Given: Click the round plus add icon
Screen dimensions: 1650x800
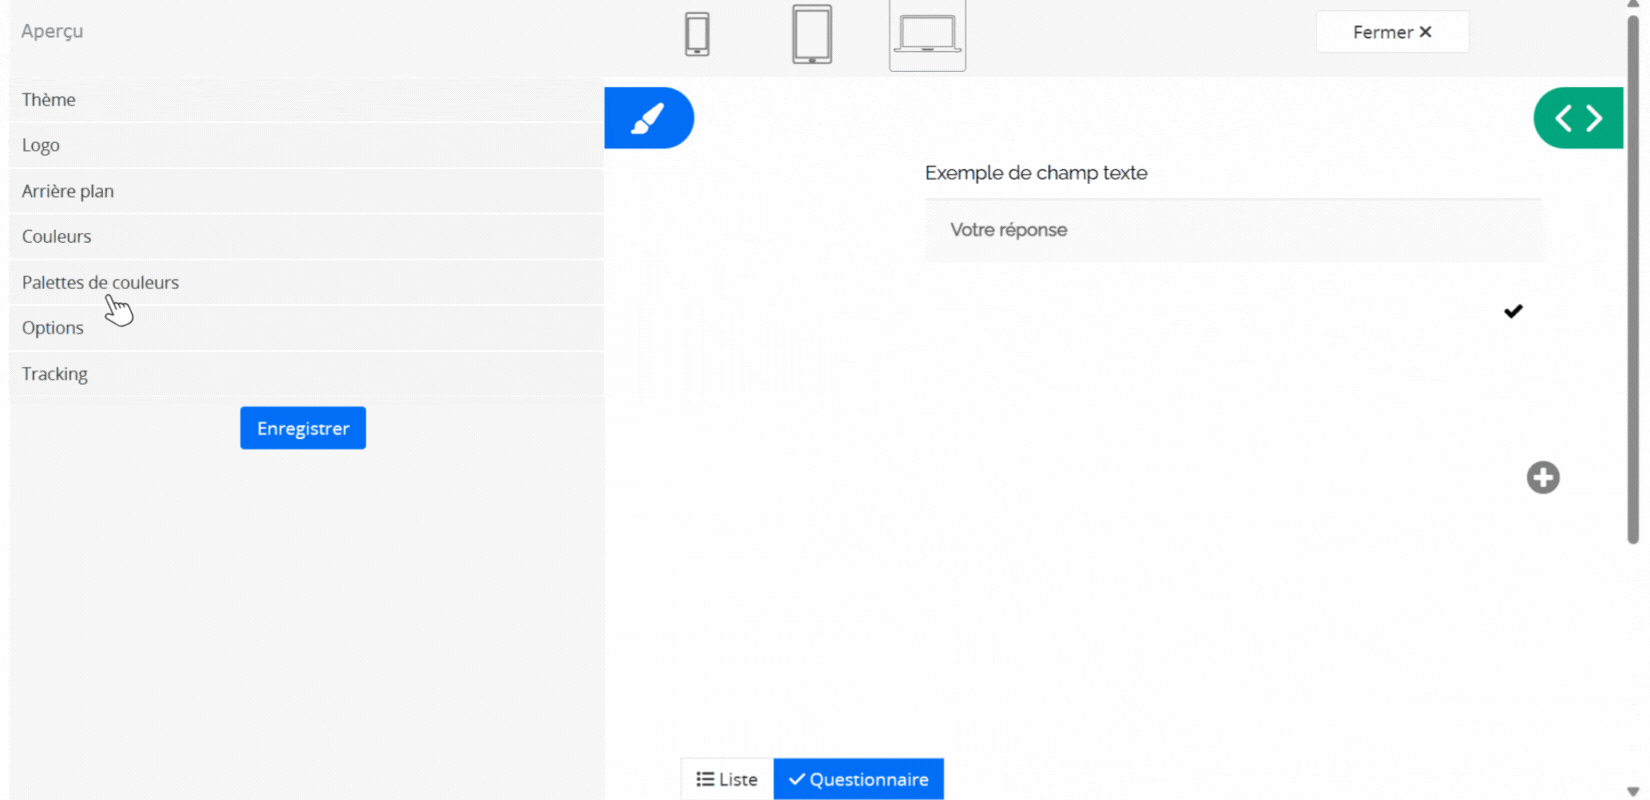Looking at the screenshot, I should point(1542,477).
